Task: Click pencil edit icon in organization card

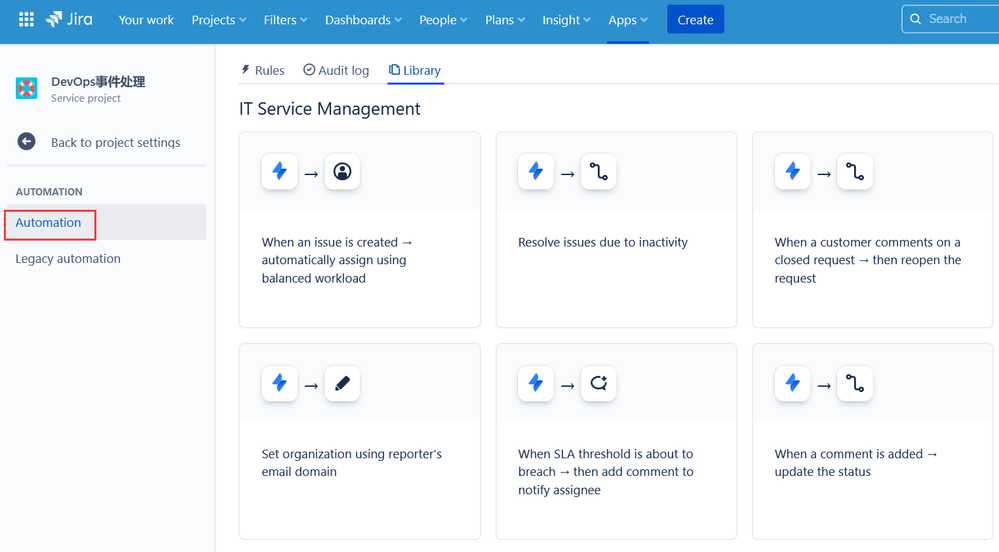Action: [342, 383]
